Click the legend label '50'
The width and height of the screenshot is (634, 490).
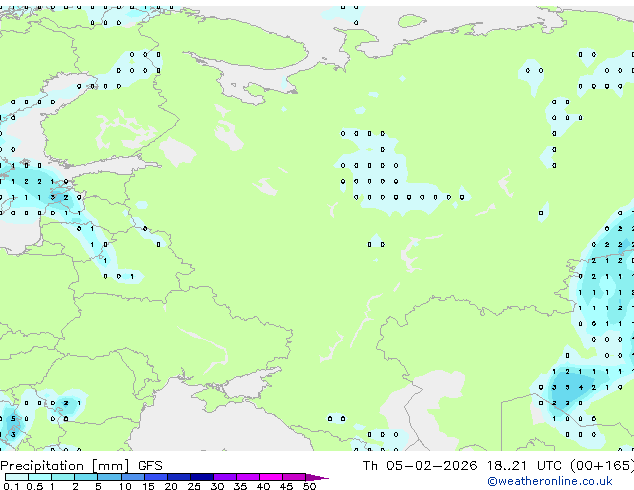tap(309, 486)
